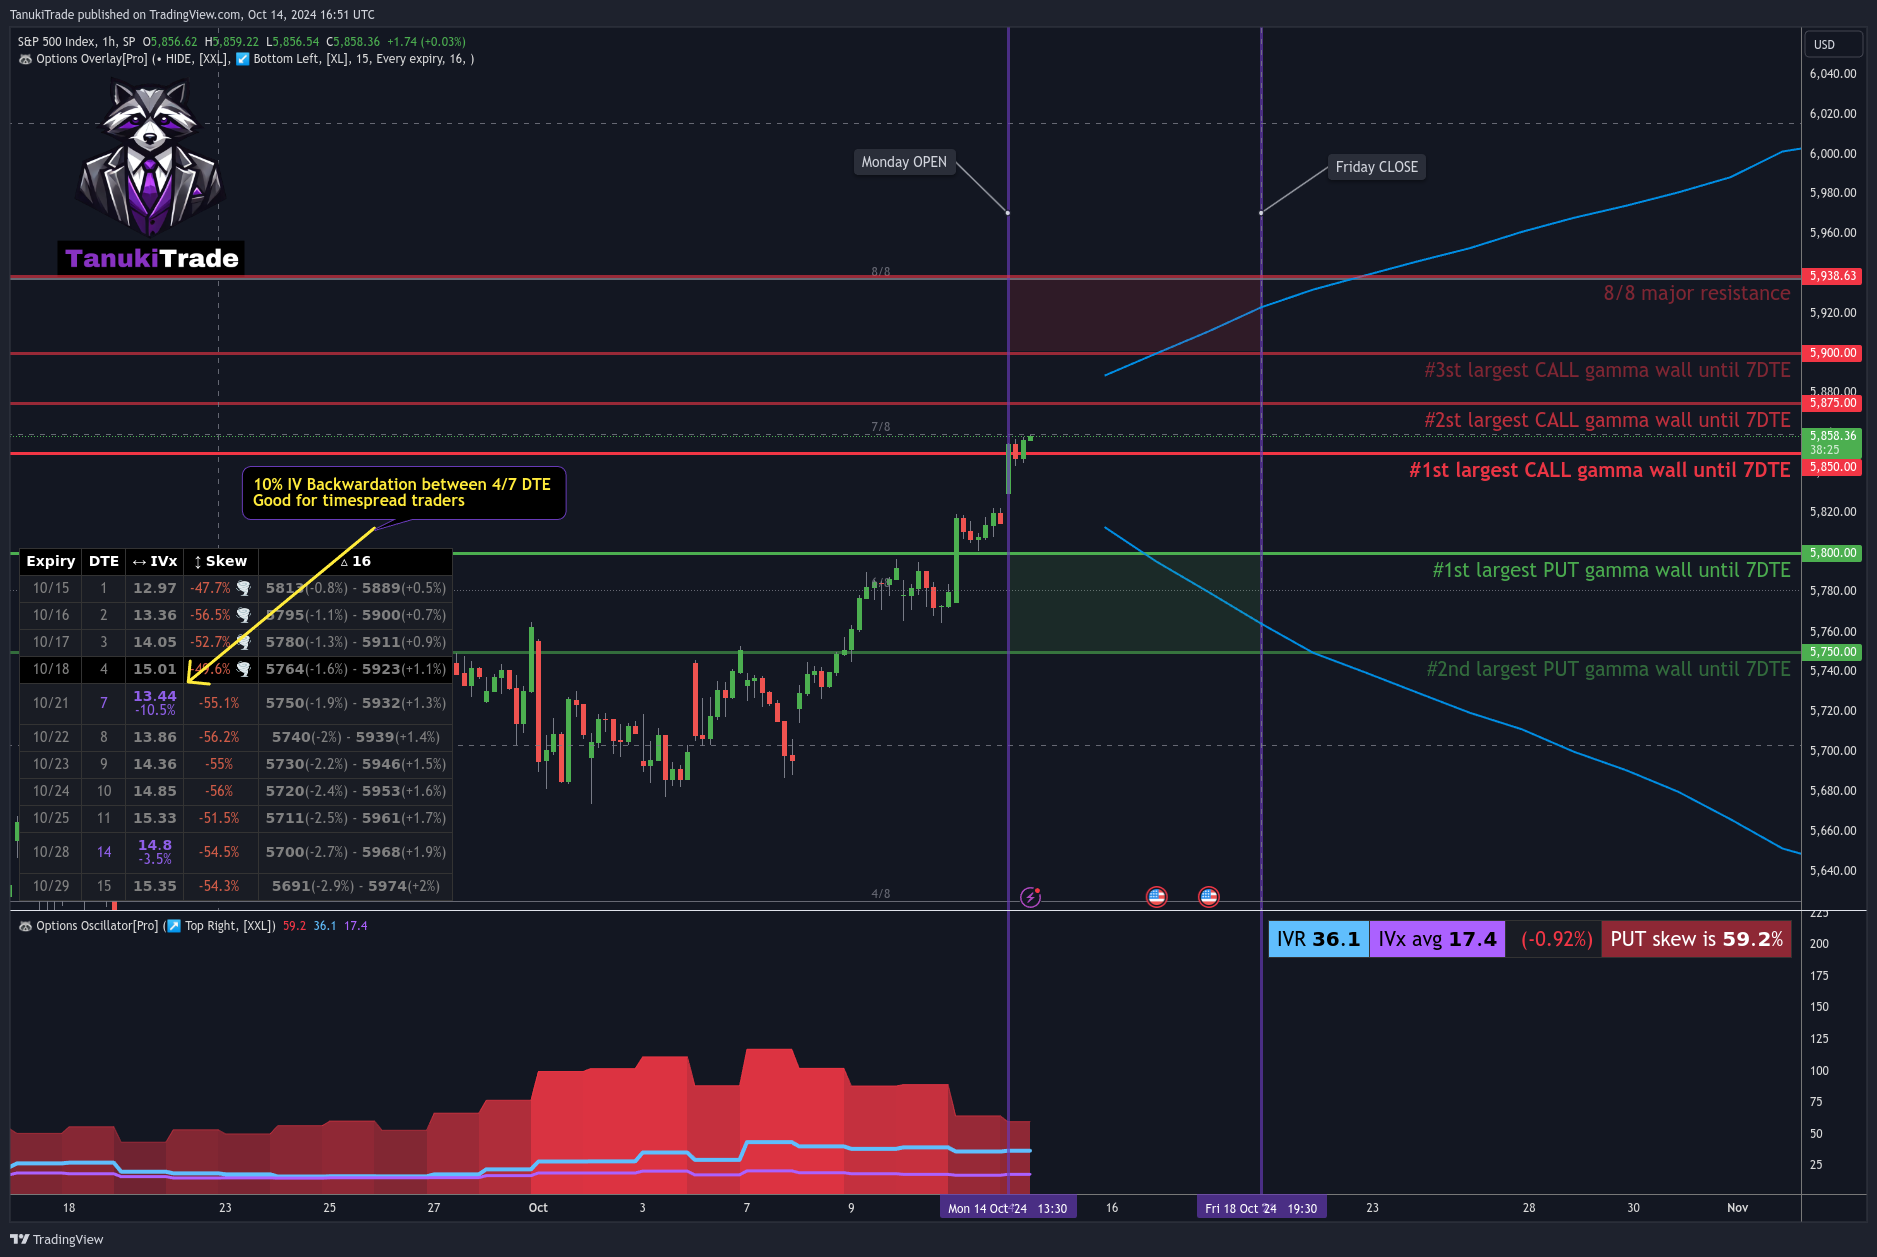Click the Nov label on the time axis
The width and height of the screenshot is (1877, 1257).
coord(1737,1208)
